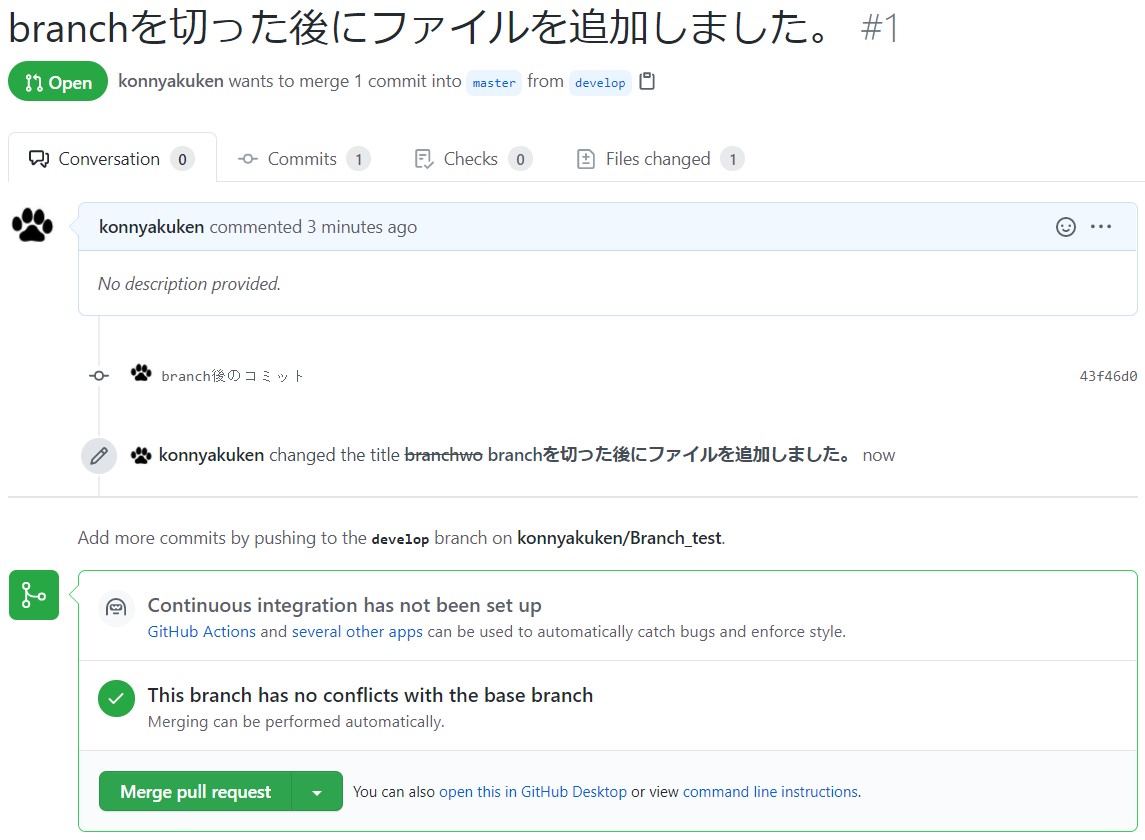Click open this in GitHub Desktop link
Screen dimensions: 1145x840
[532, 792]
